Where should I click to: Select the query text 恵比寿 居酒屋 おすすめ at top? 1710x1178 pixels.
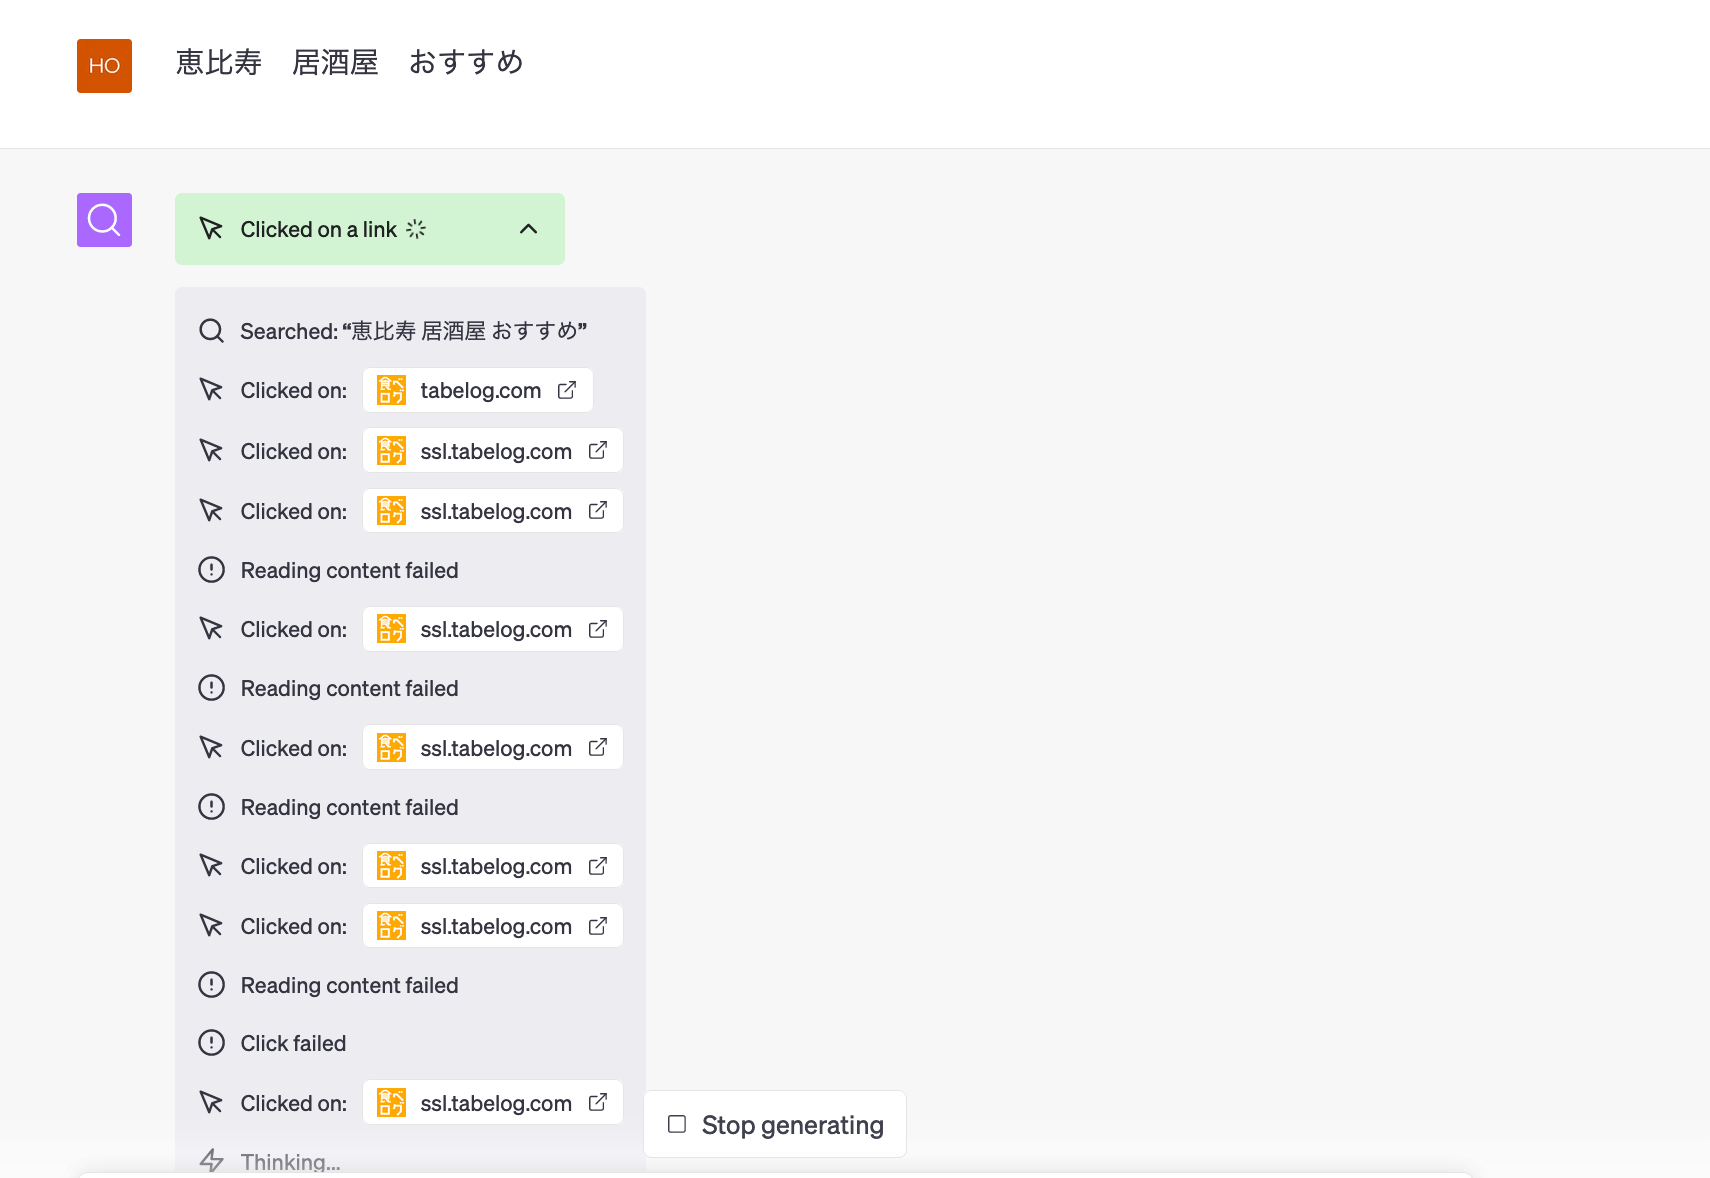(349, 62)
